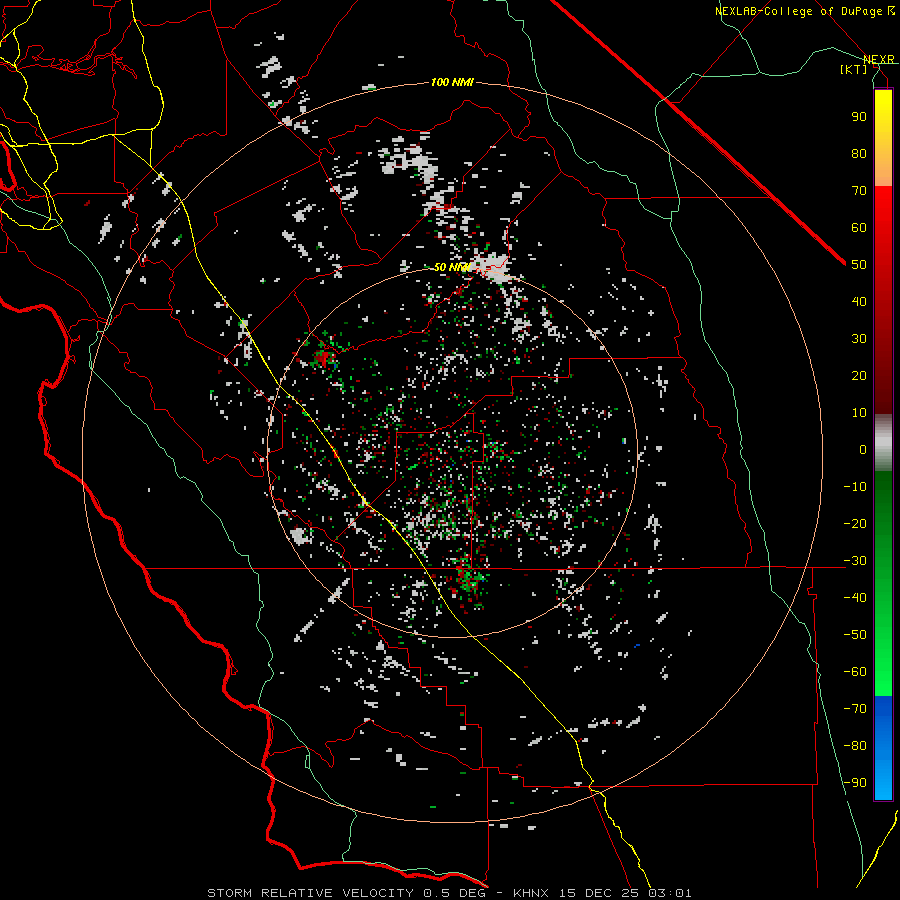
Task: Select the -20 value on velocity scale
Action: point(855,523)
